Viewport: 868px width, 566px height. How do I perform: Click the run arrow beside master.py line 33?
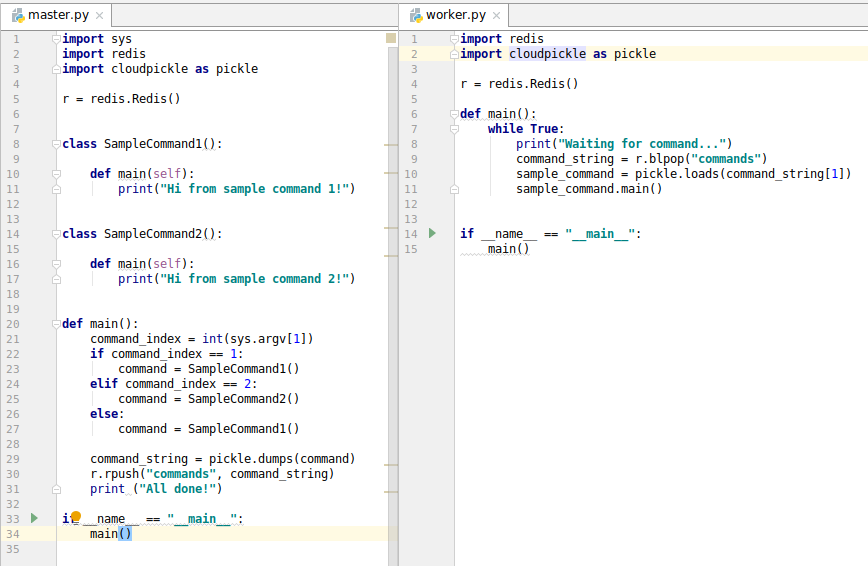[33, 518]
